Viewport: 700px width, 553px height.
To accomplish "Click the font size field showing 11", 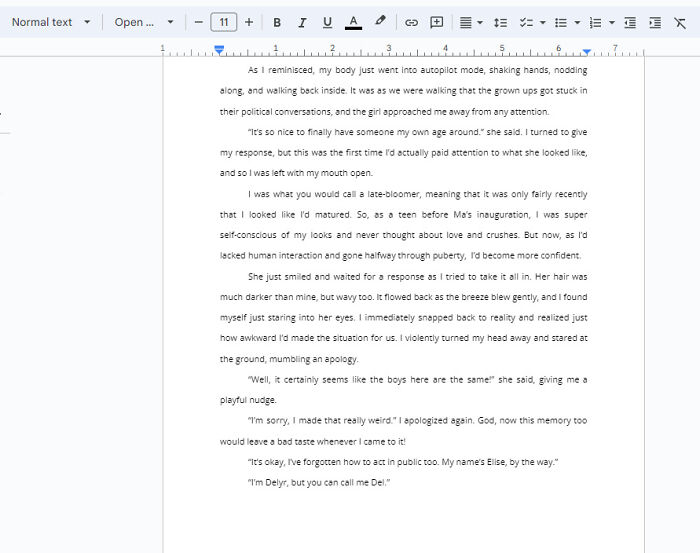I will pyautogui.click(x=224, y=22).
